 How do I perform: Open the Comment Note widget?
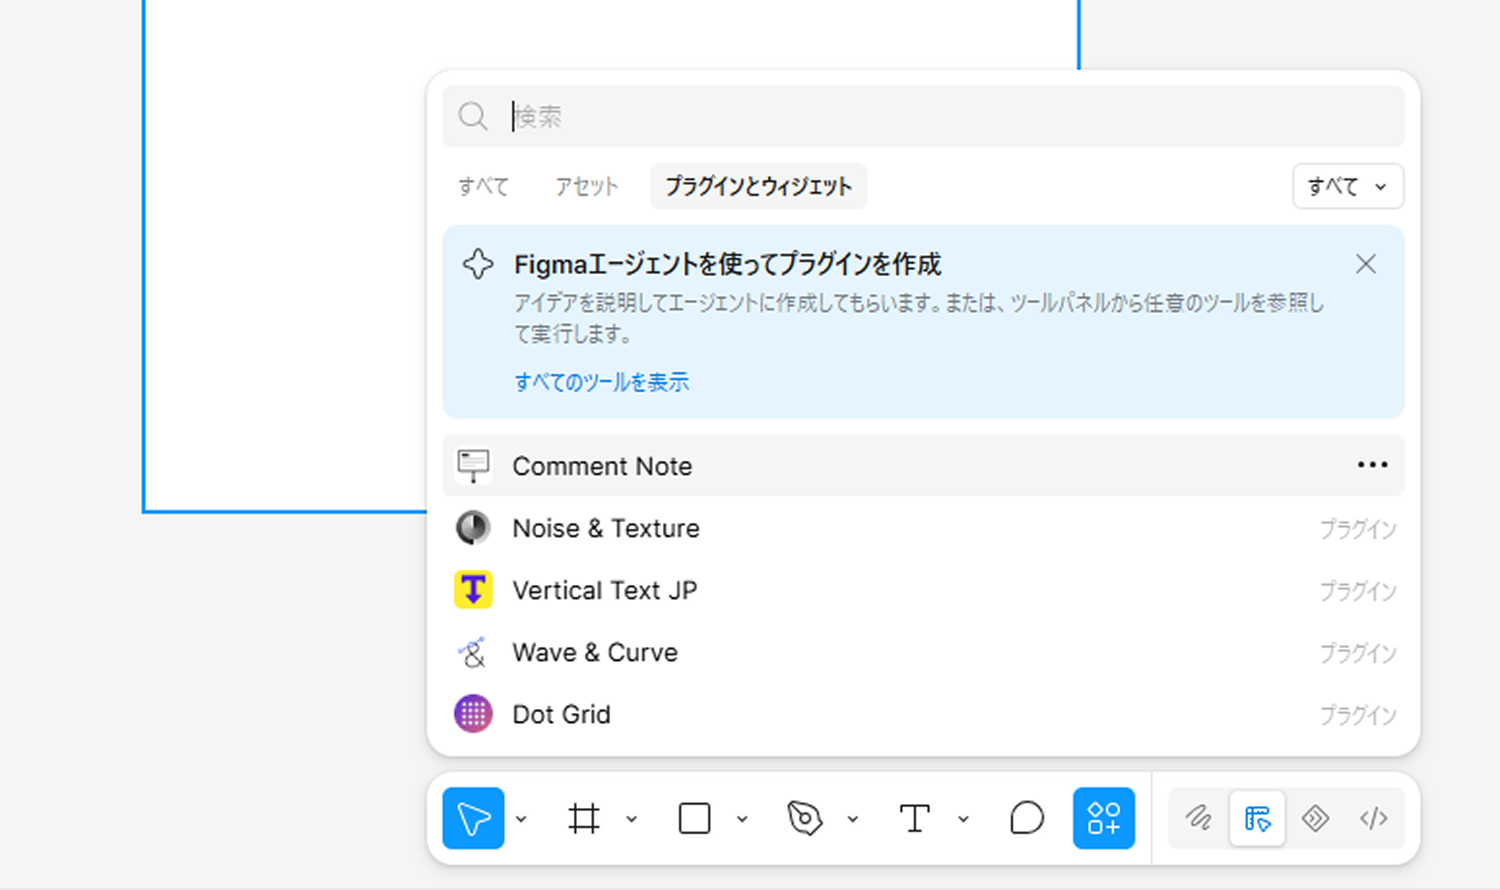pos(924,466)
